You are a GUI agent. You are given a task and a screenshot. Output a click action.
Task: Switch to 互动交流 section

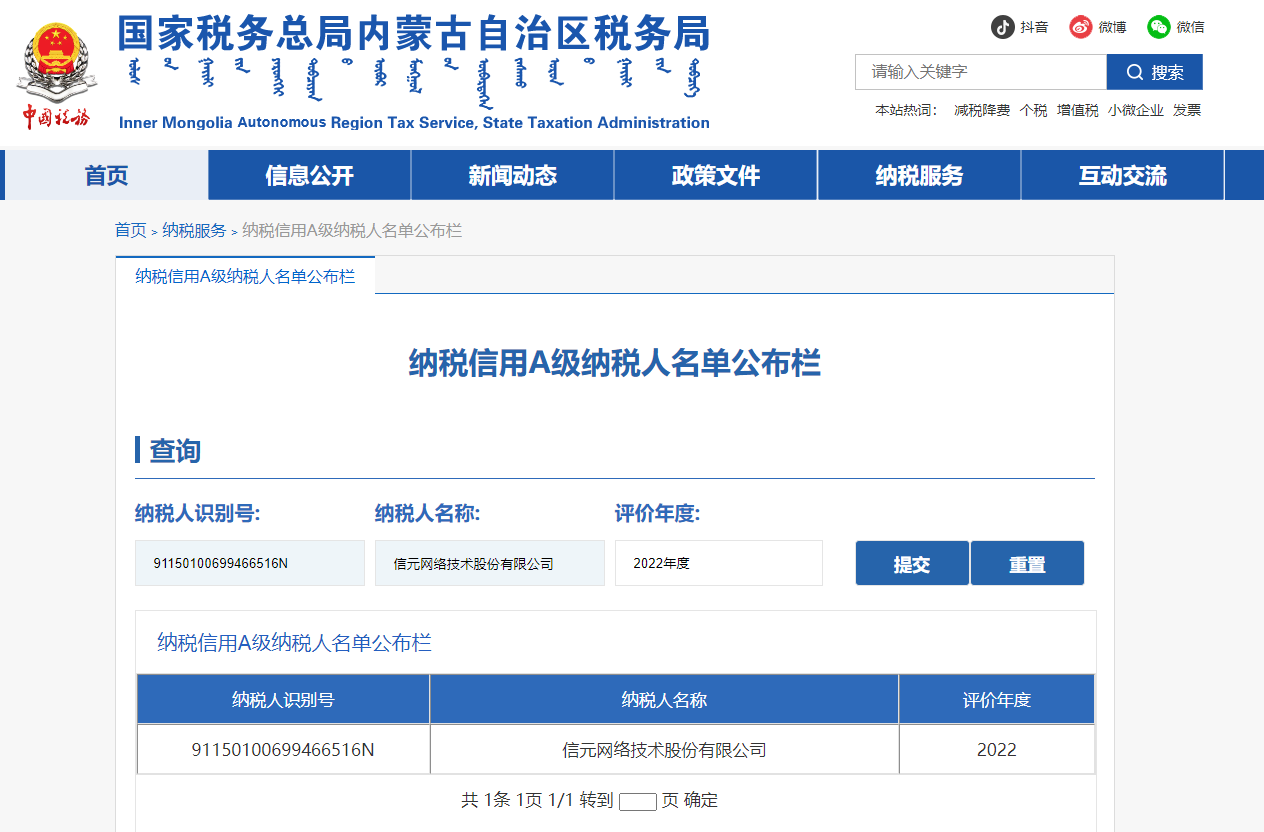pyautogui.click(x=1122, y=176)
